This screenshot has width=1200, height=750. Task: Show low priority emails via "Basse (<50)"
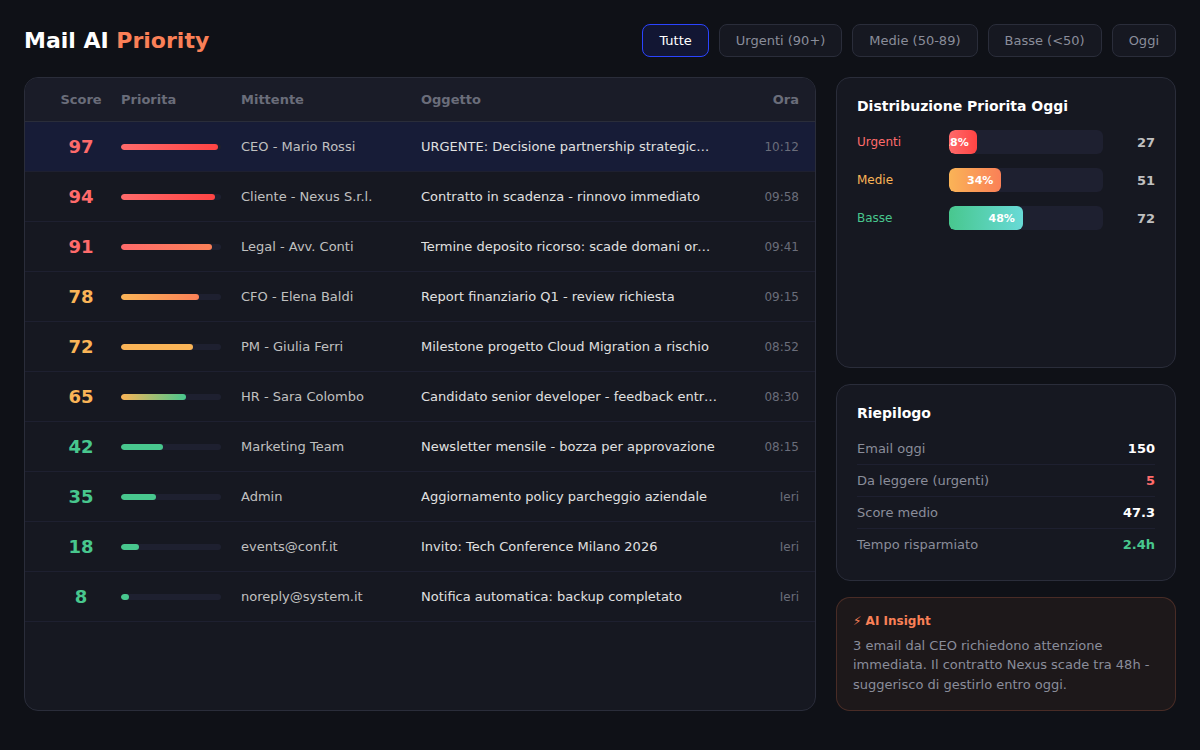pyautogui.click(x=1044, y=40)
